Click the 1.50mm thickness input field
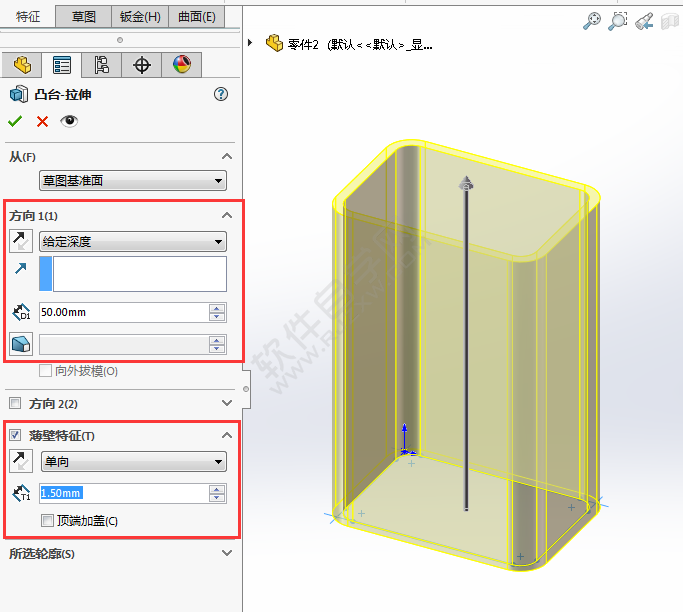 (124, 494)
